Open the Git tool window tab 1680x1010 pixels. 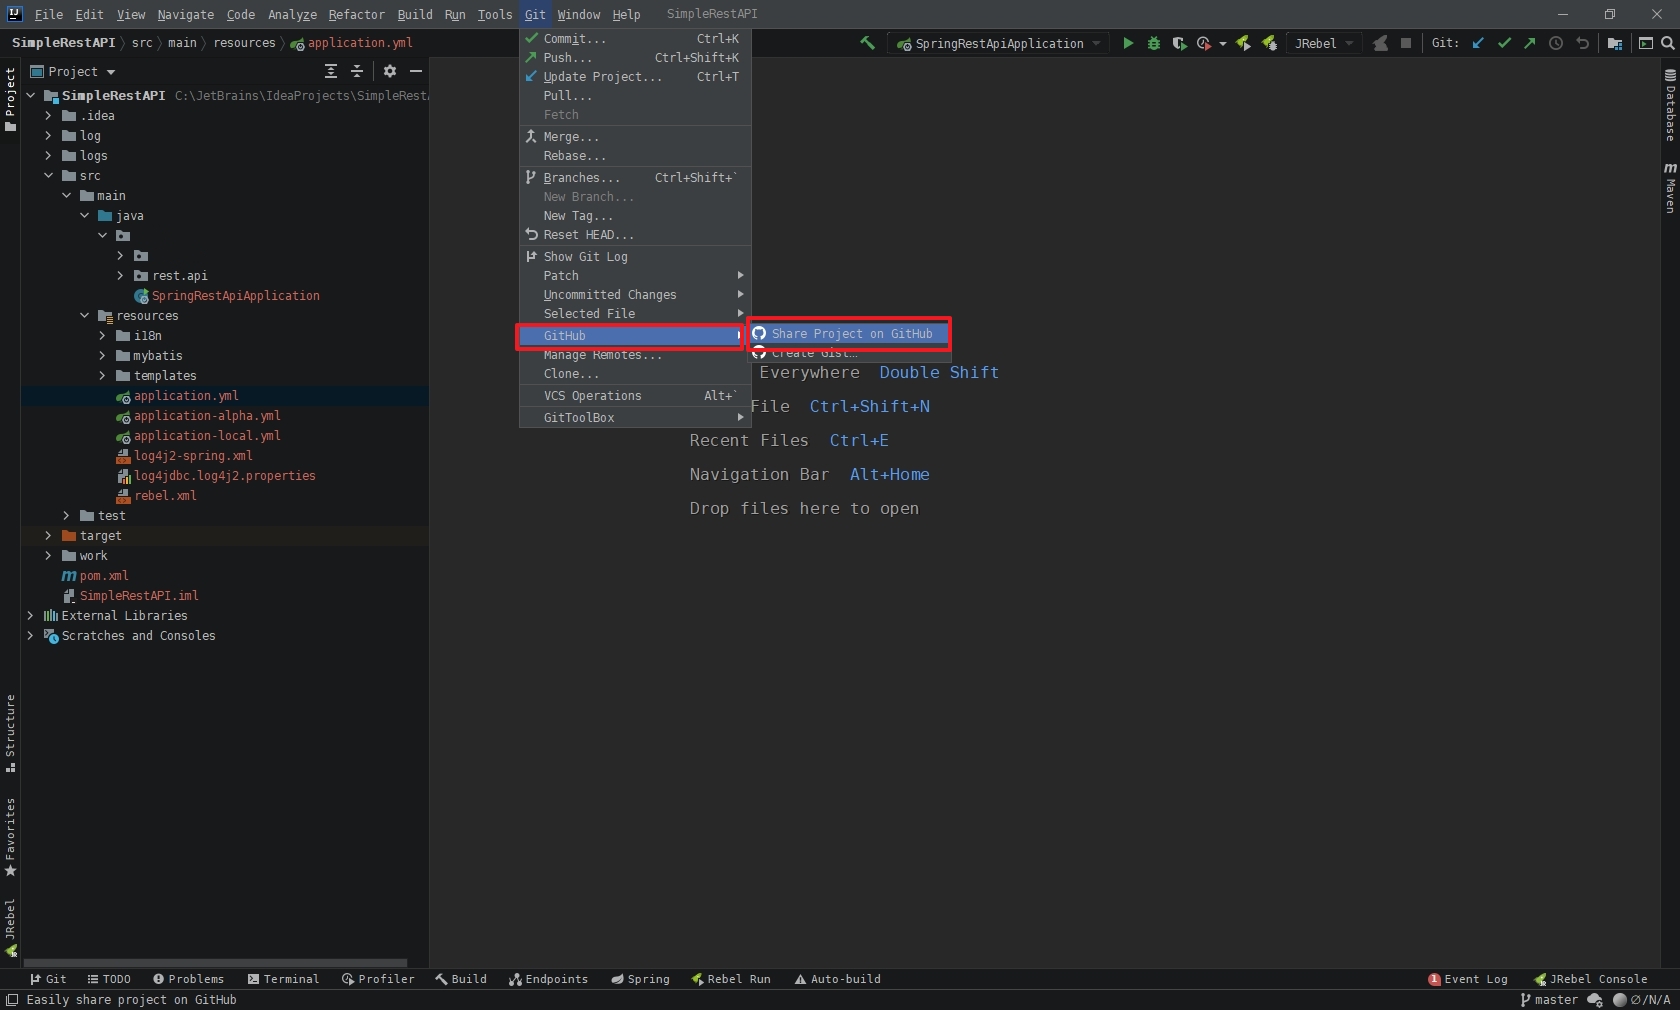pos(48,979)
